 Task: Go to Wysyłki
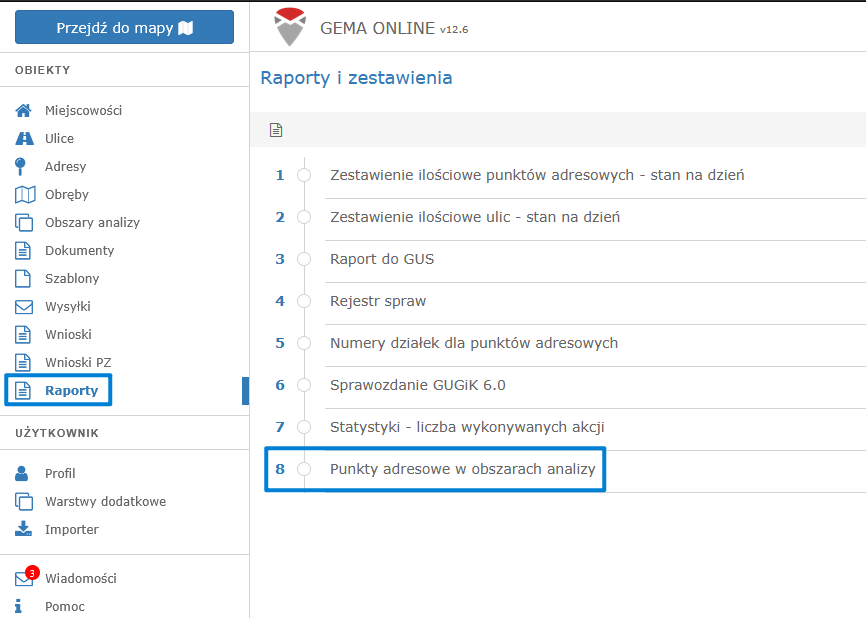(67, 307)
